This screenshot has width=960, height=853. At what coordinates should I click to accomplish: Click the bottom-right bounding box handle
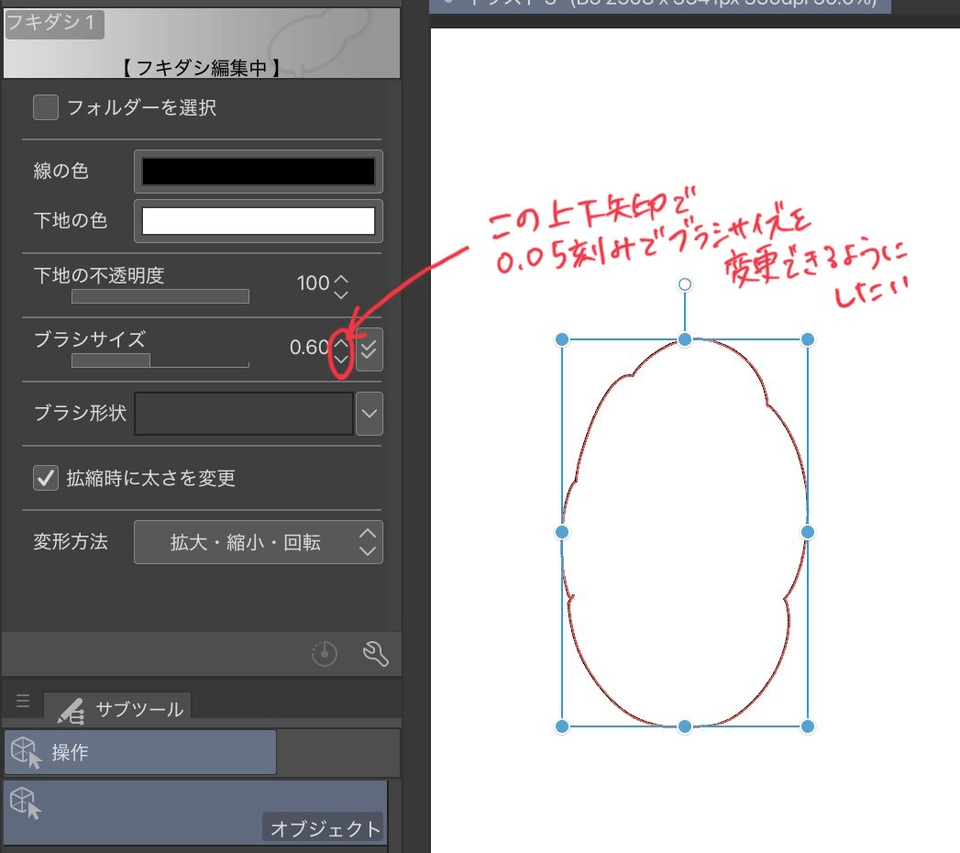pos(808,727)
